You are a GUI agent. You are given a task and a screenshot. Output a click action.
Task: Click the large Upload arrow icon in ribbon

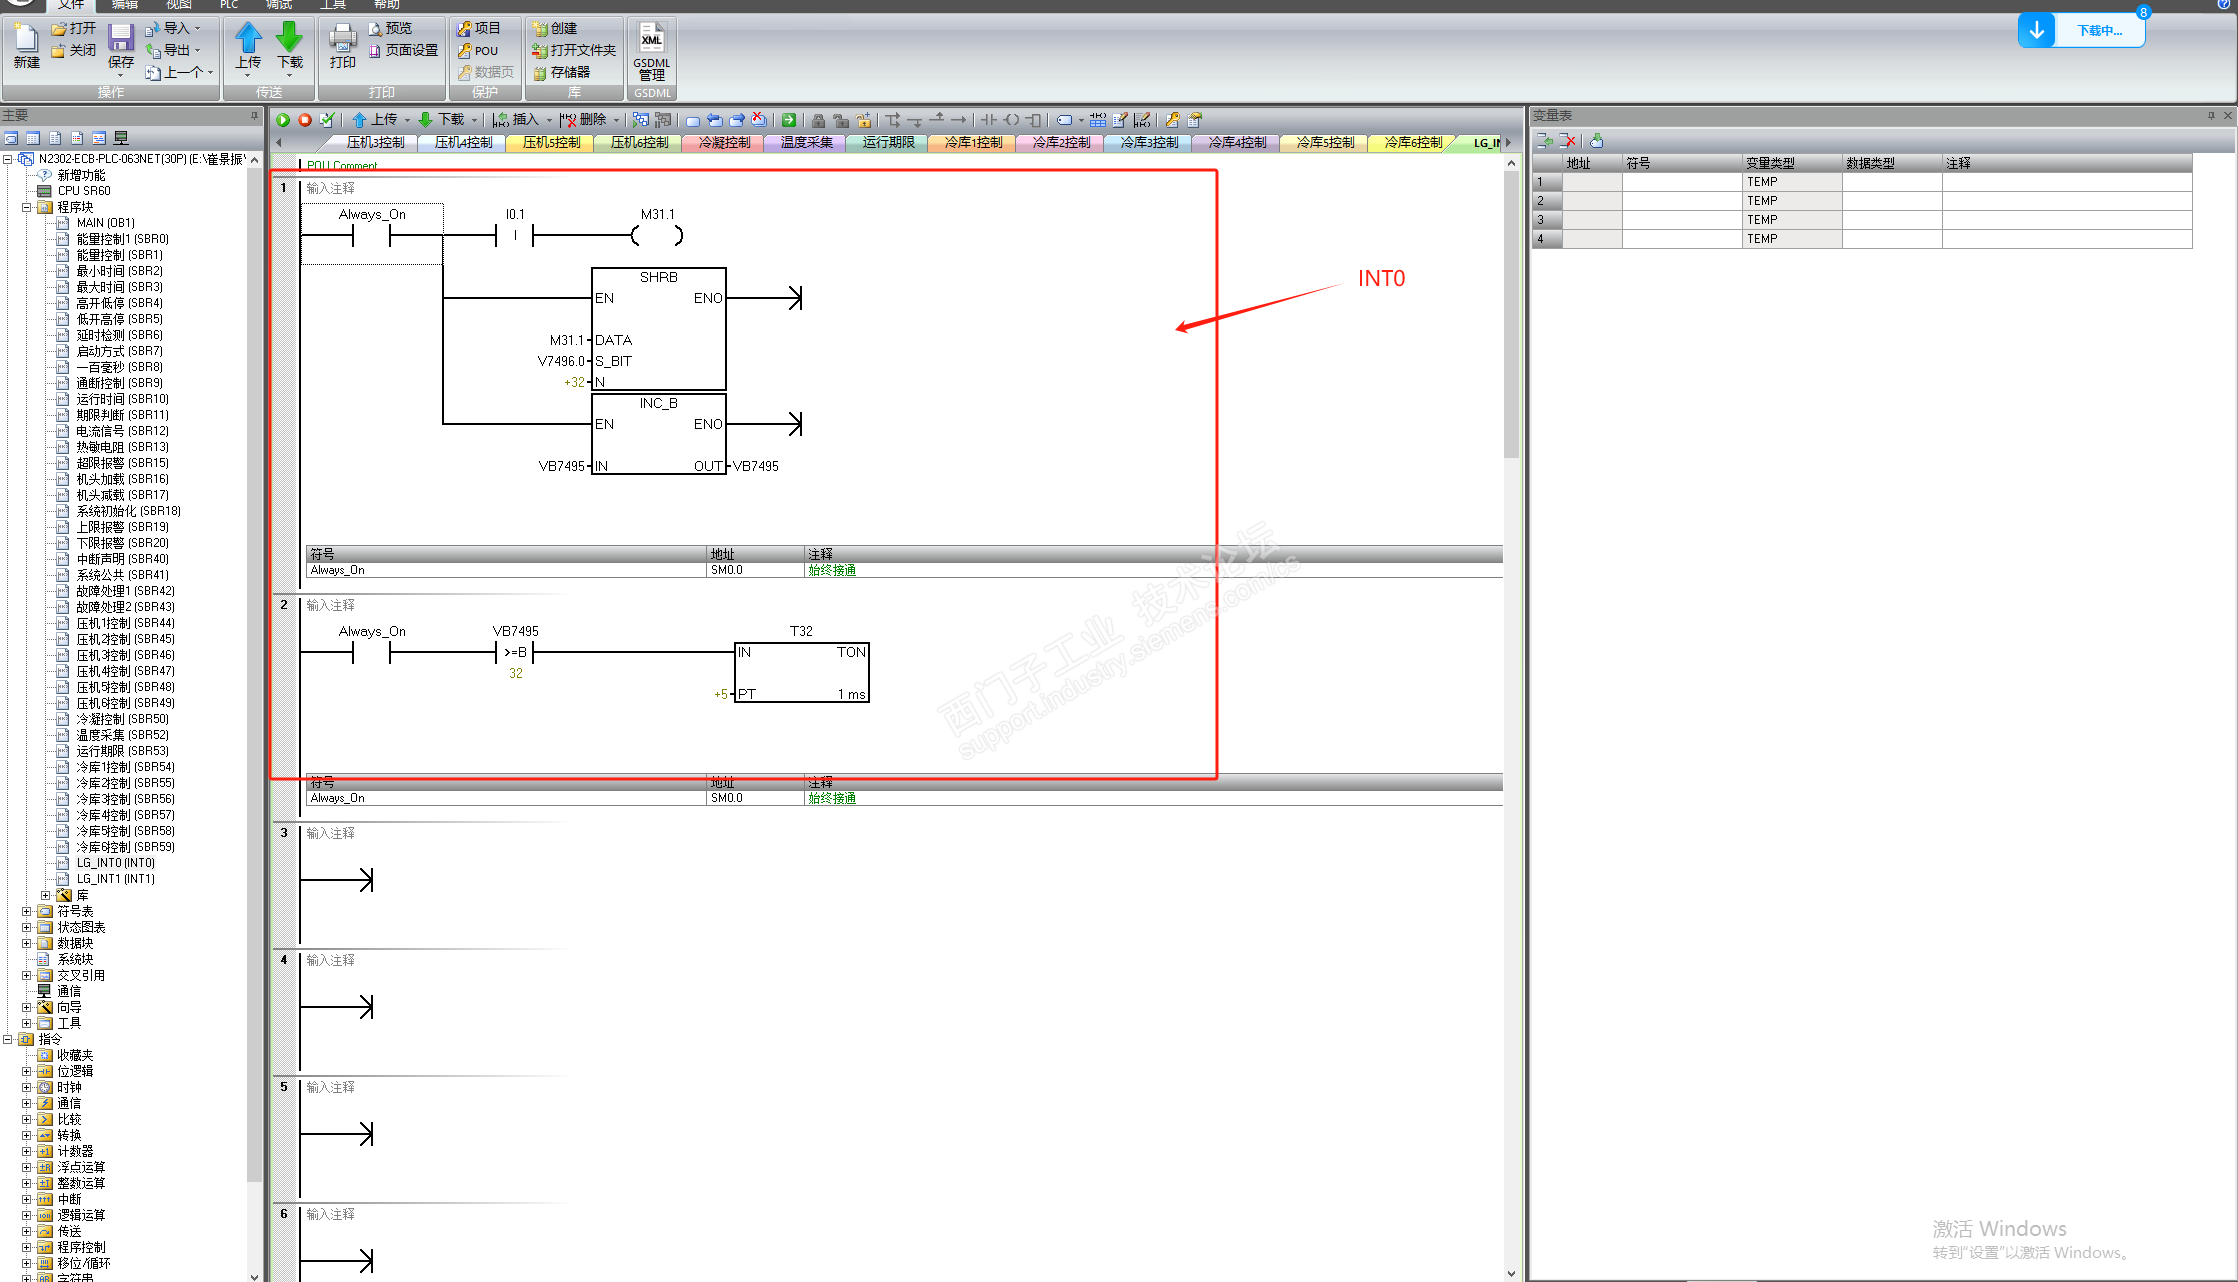pos(248,40)
